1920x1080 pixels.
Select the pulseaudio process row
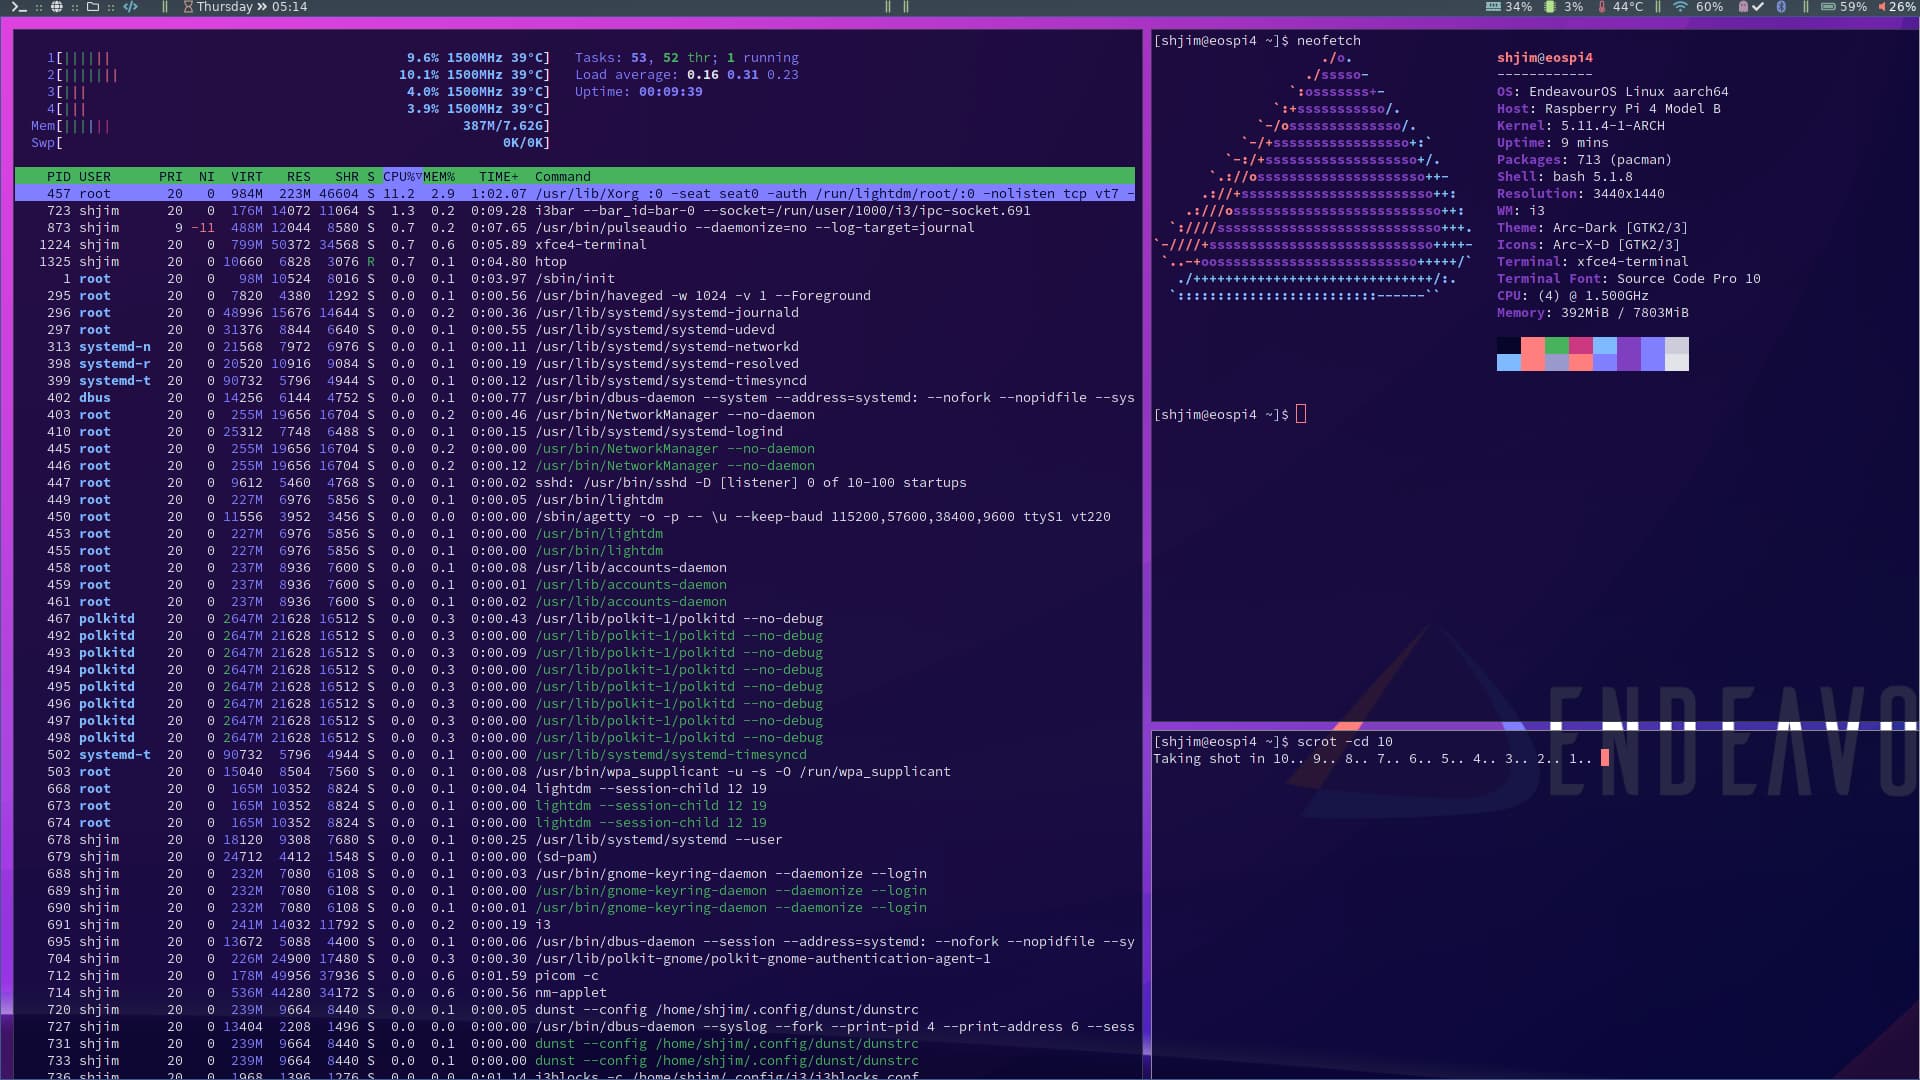pos(575,228)
